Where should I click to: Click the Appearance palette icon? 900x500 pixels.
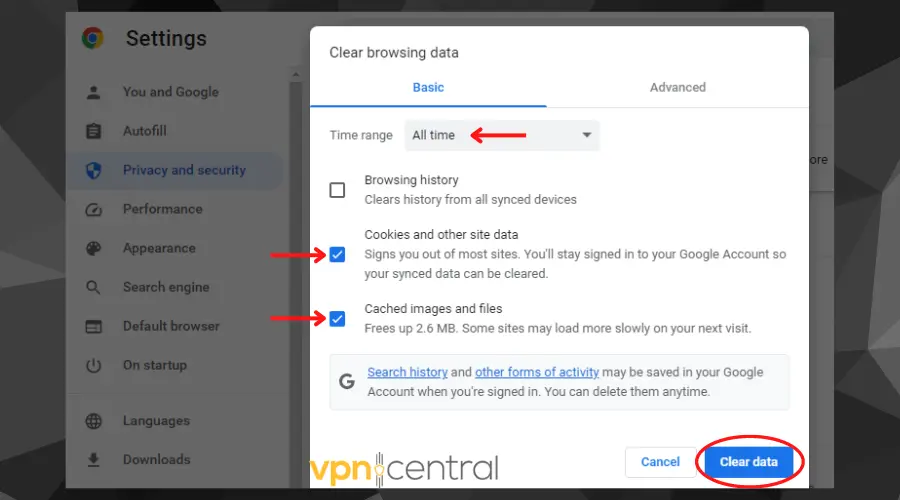pyautogui.click(x=93, y=248)
